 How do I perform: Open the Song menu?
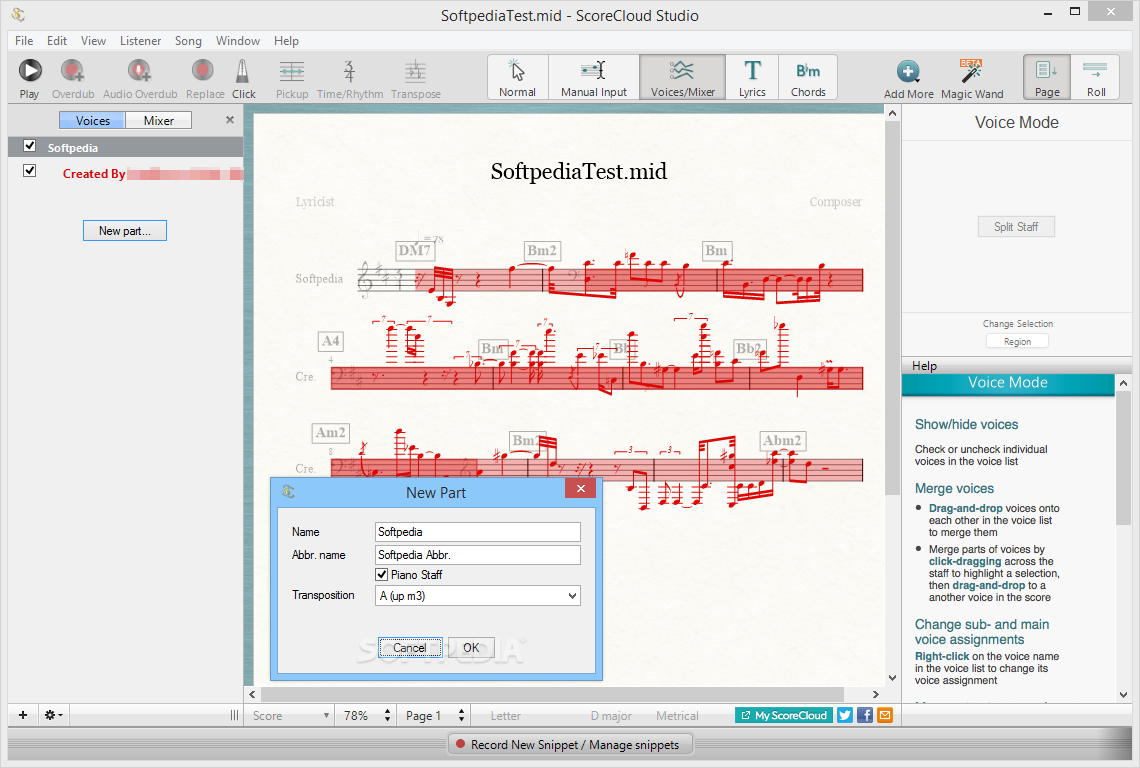click(x=188, y=41)
